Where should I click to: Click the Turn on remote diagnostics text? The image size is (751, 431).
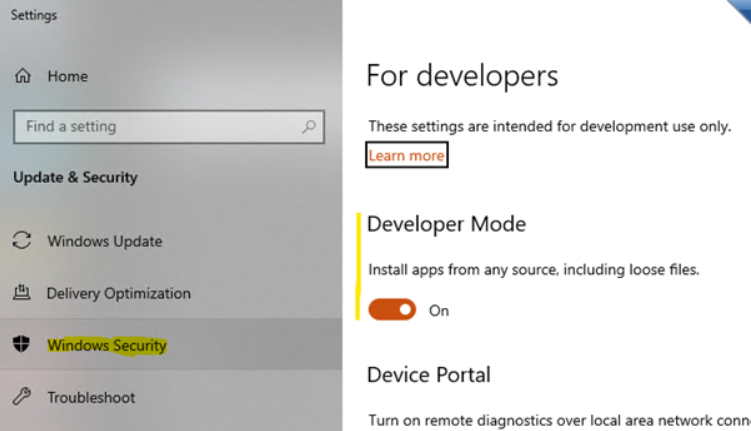click(559, 420)
